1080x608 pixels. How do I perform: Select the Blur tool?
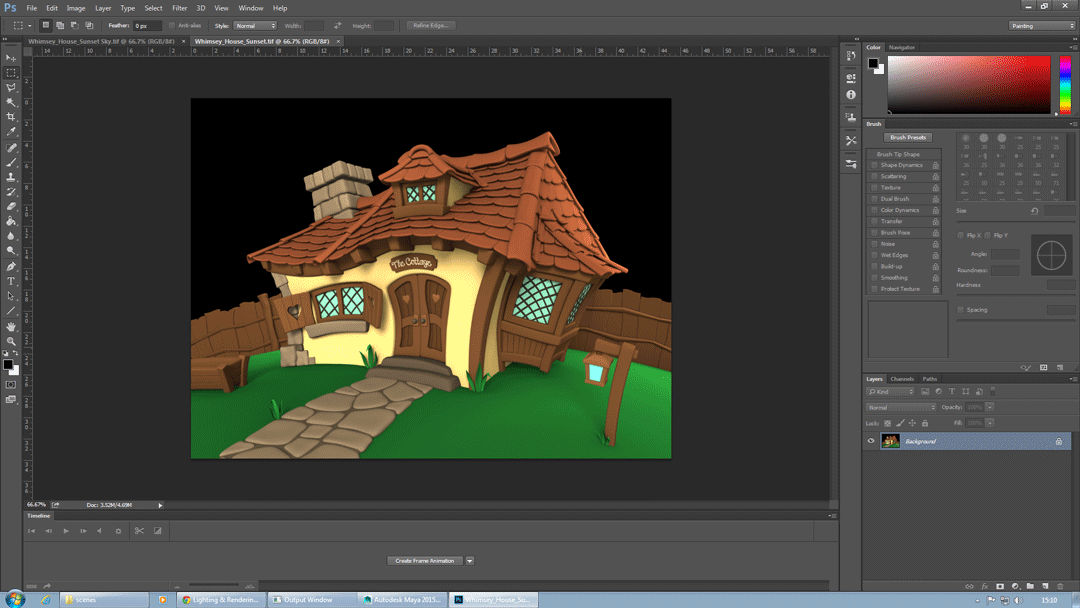11,235
